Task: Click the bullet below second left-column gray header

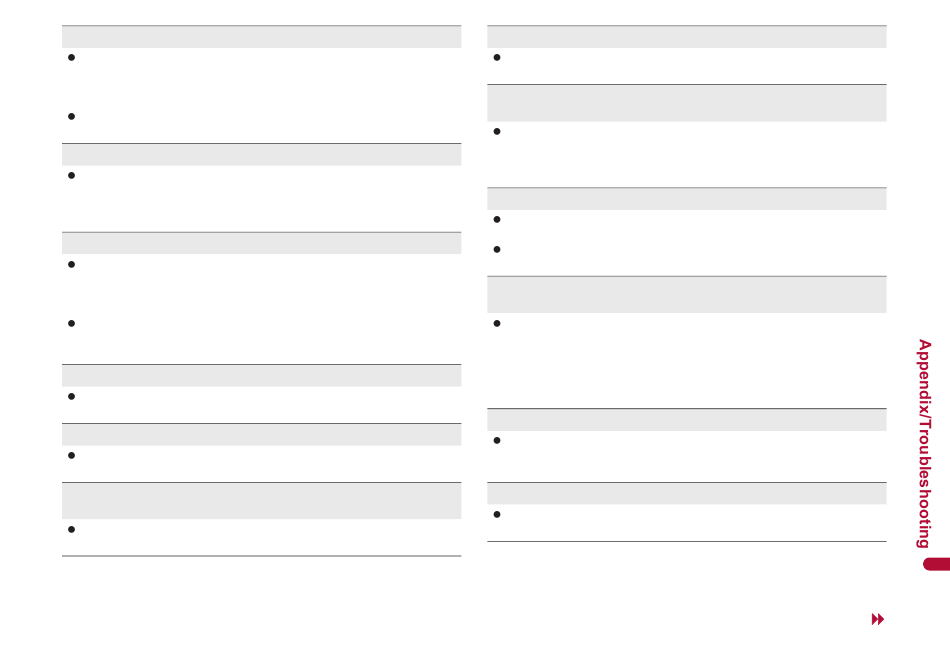Action: [71, 176]
